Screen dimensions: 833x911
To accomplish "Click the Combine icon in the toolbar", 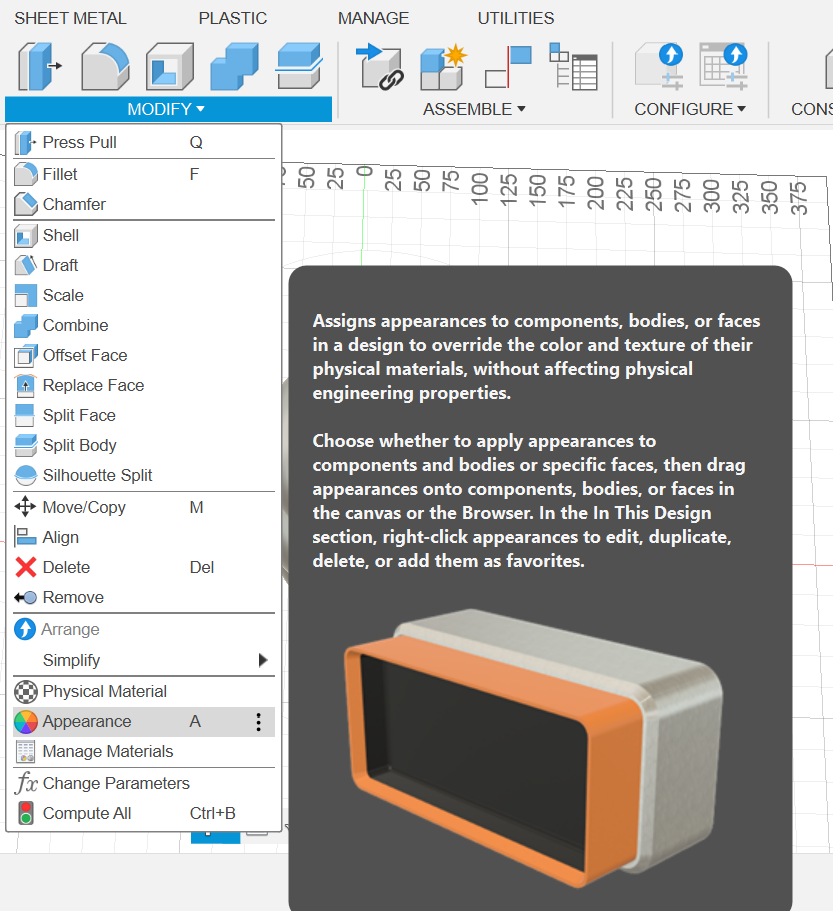I will (235, 67).
